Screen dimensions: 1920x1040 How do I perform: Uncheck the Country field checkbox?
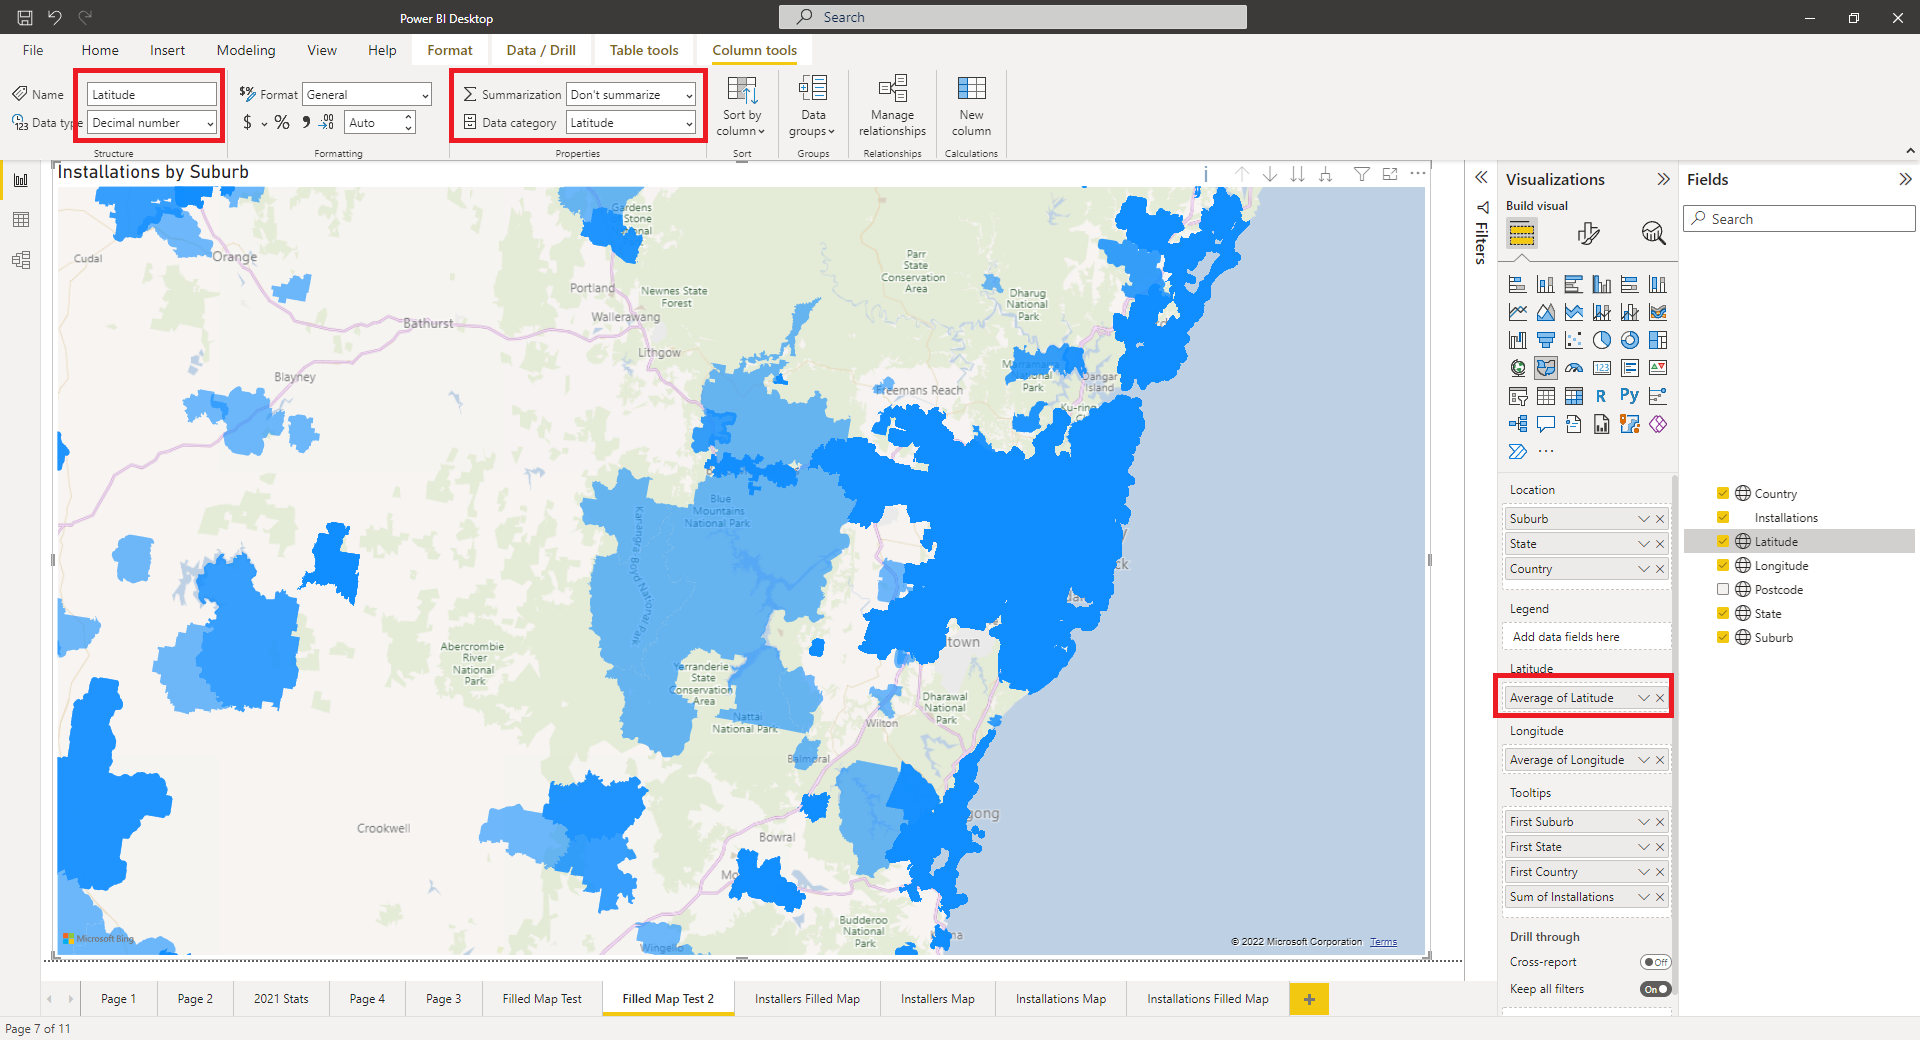[x=1723, y=493]
